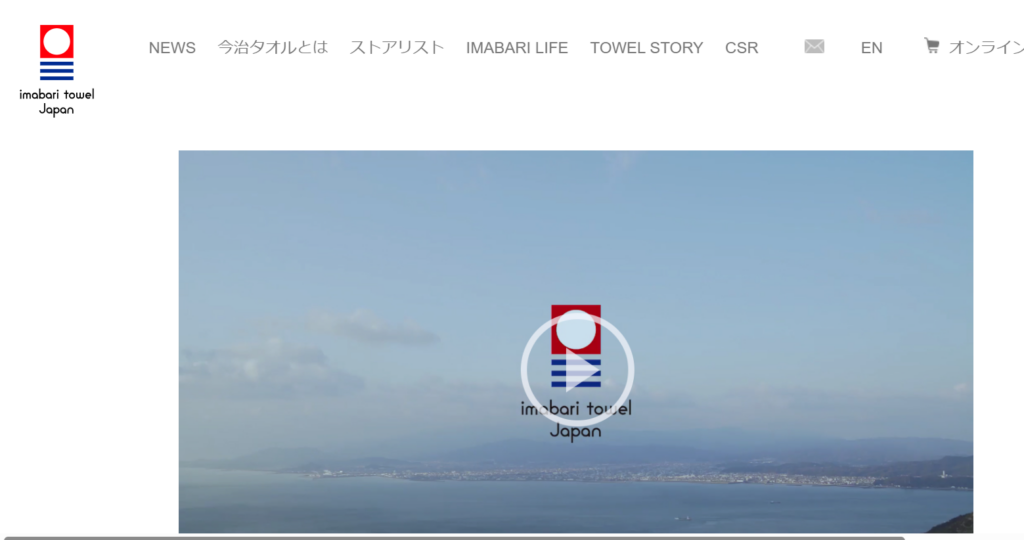Click the dark hillside at video's bottom-right corner
Viewport: 1024px width, 540px height.
953,524
